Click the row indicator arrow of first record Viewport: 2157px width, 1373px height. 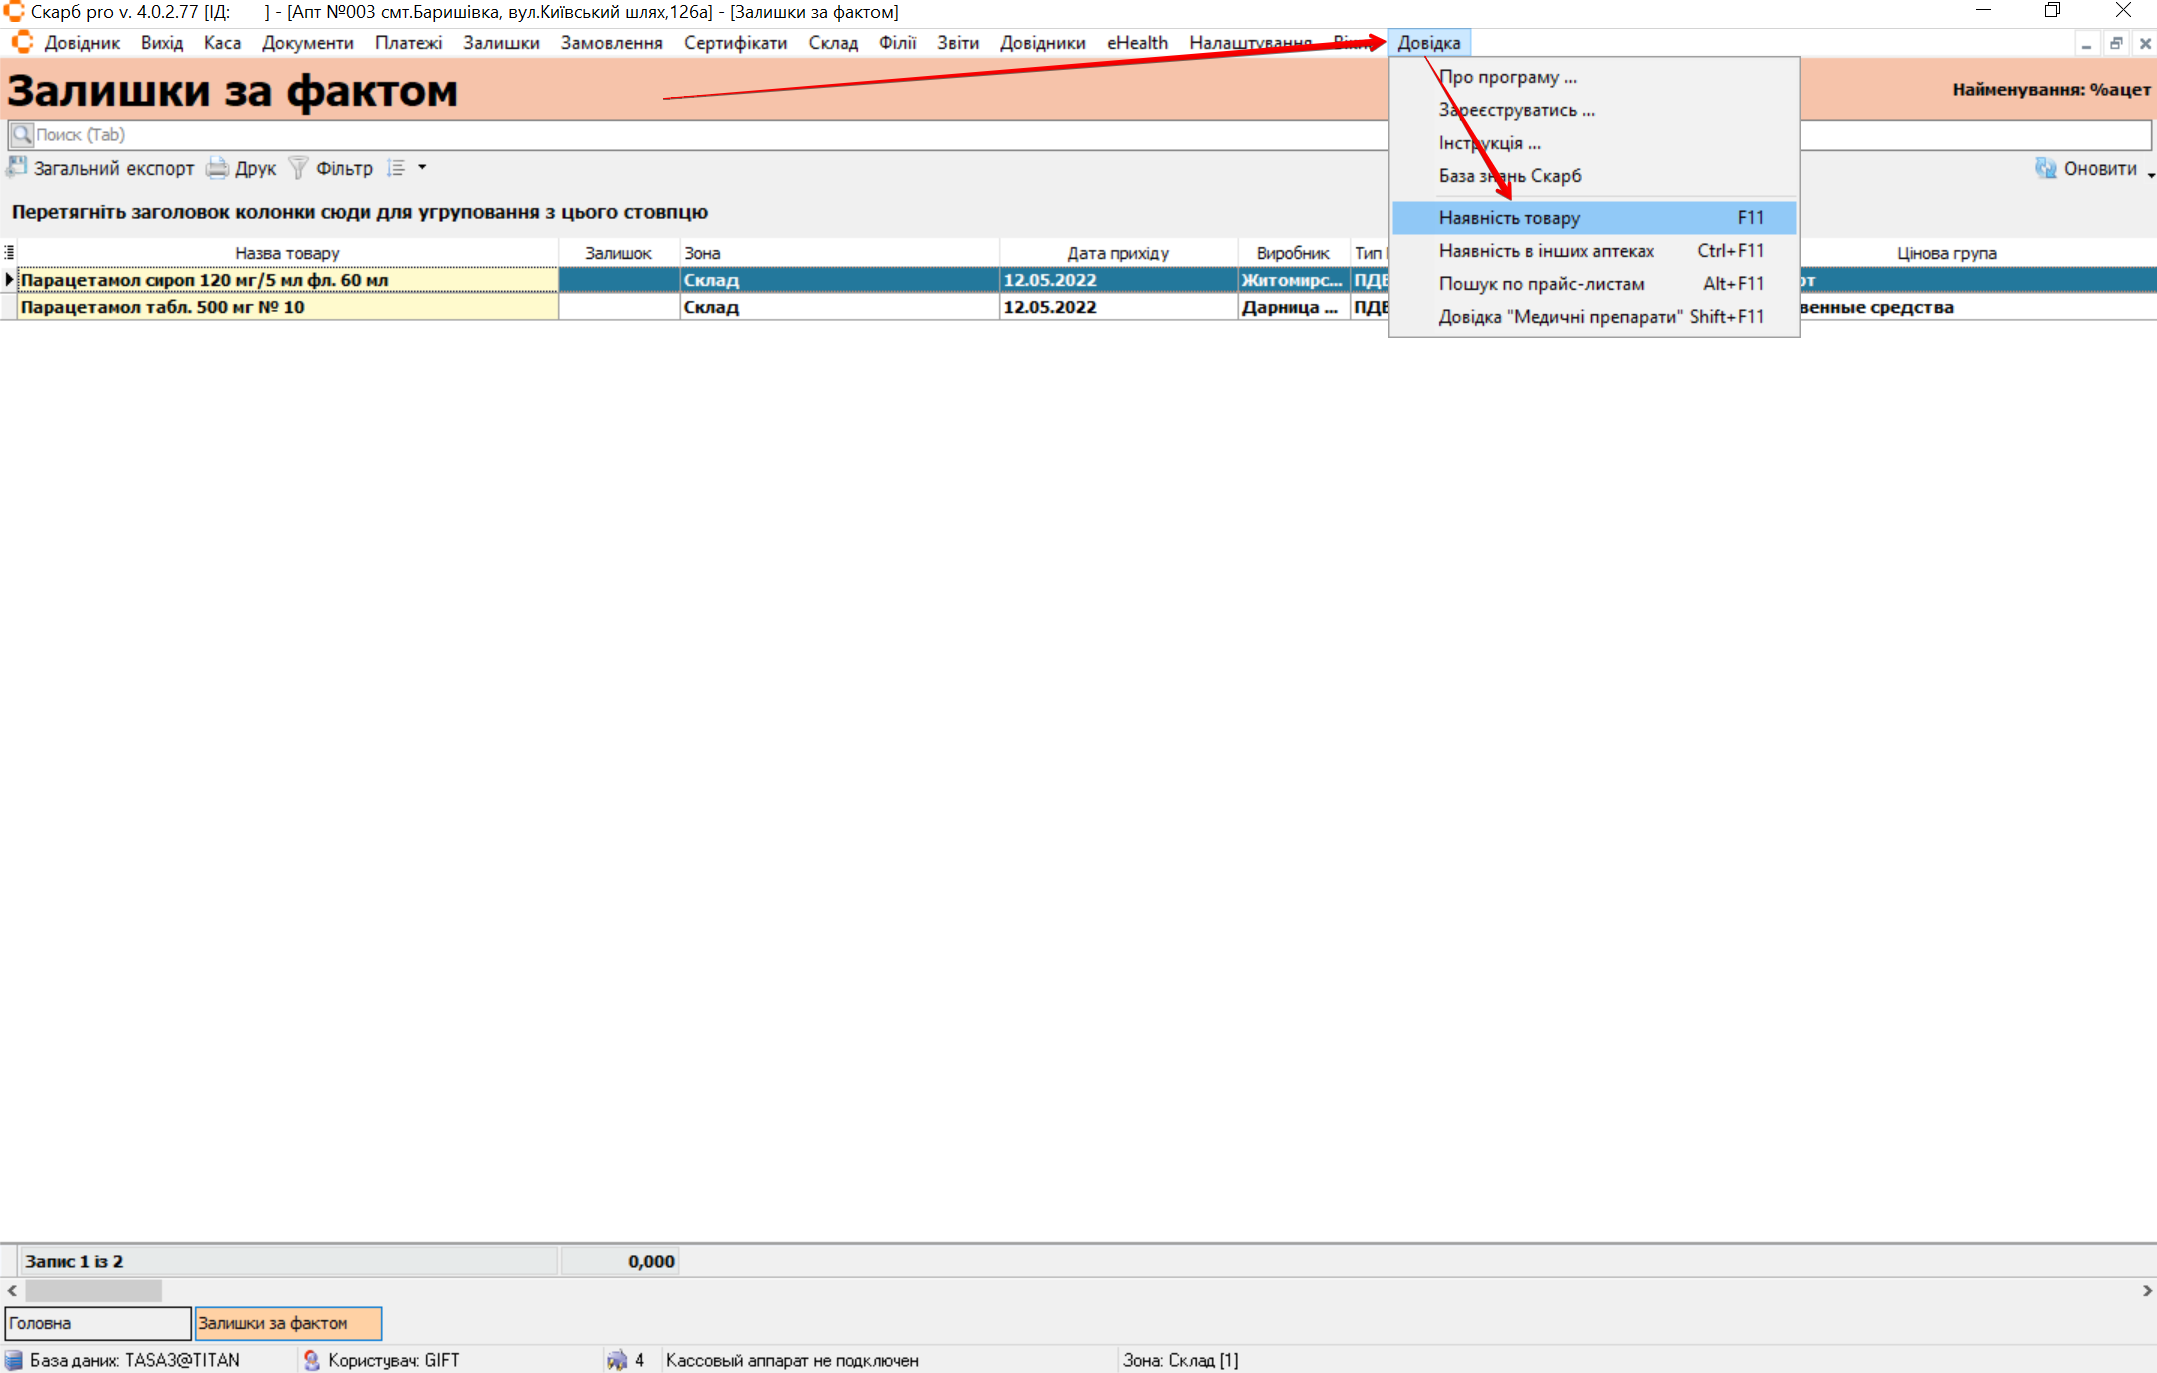point(9,280)
